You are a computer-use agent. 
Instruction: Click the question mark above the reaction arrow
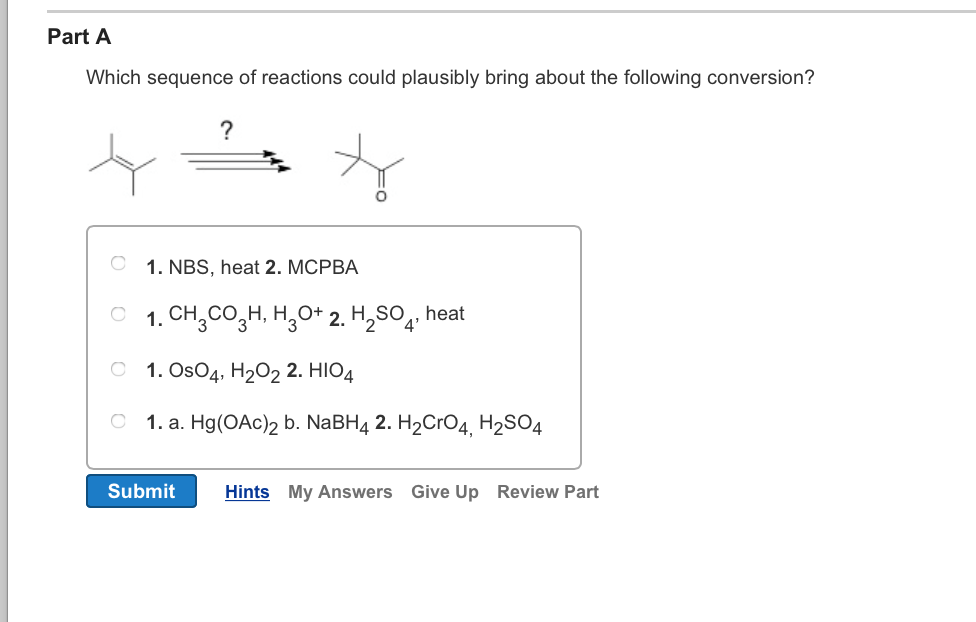pos(227,131)
